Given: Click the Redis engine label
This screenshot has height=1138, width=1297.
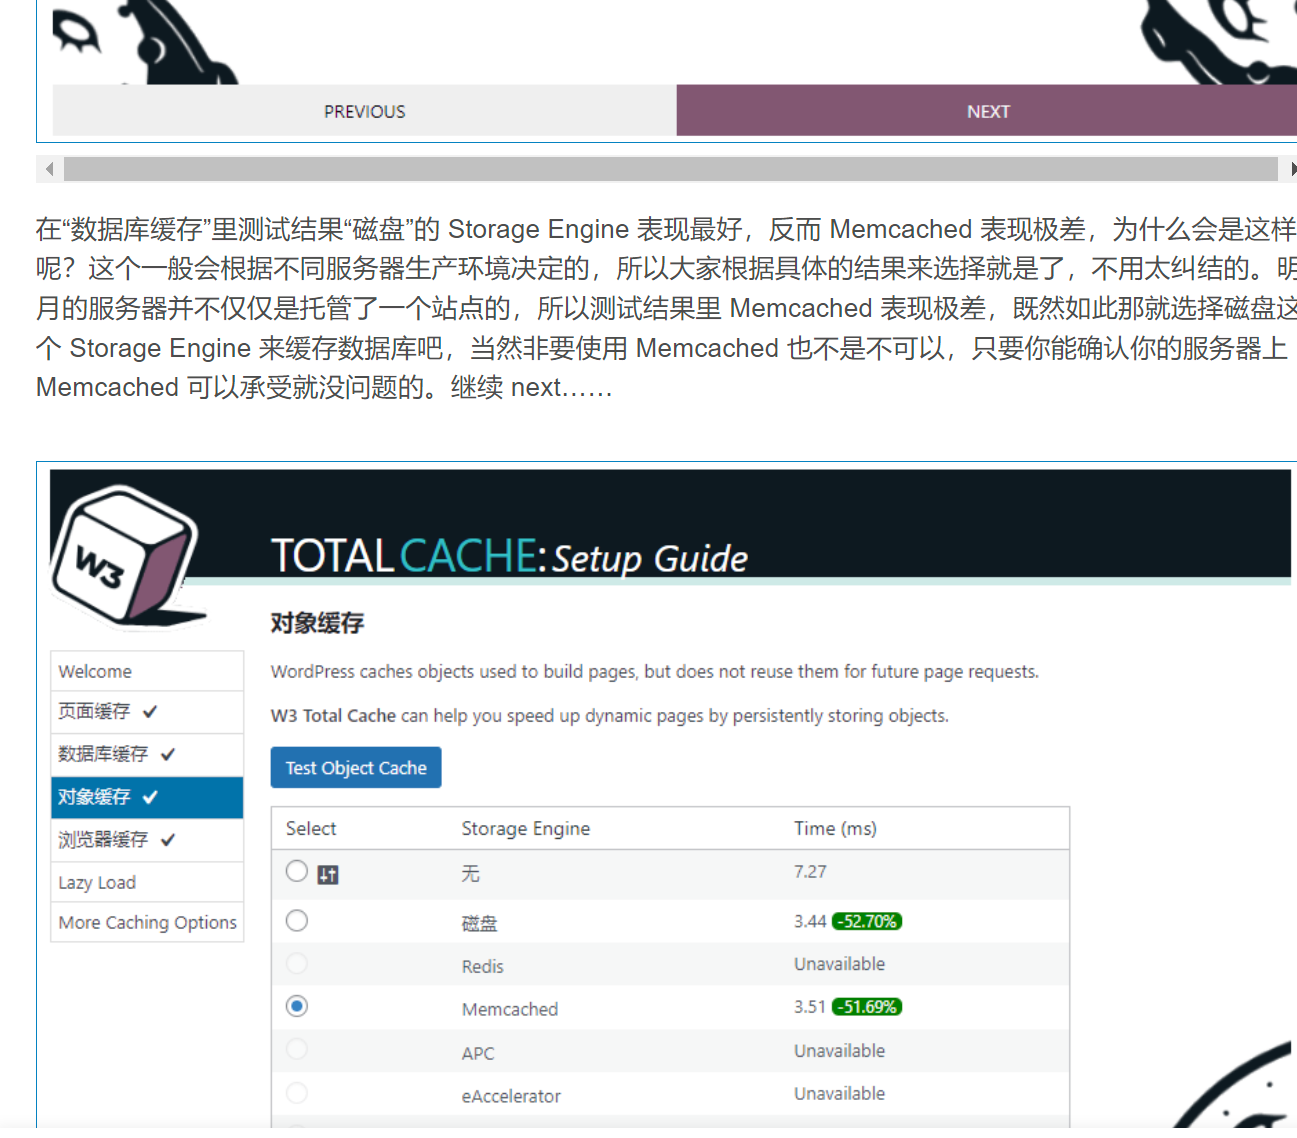Looking at the screenshot, I should (482, 966).
